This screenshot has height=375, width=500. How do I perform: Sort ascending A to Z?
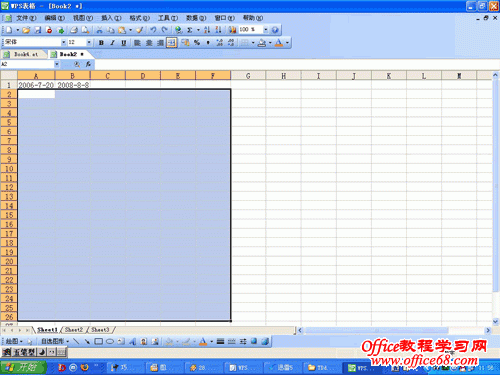tap(207, 30)
